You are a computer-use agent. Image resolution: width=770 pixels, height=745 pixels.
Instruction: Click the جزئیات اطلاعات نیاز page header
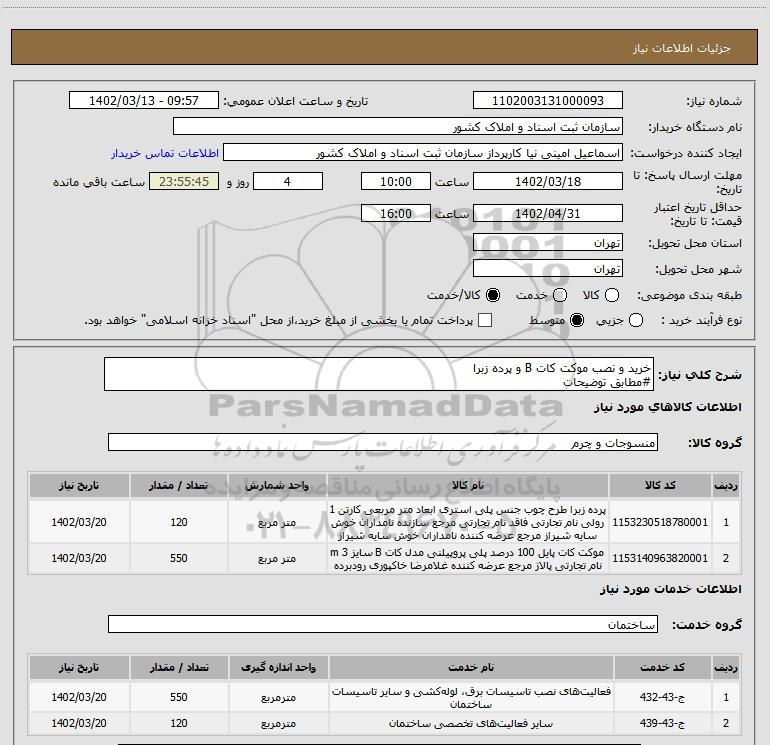click(x=682, y=48)
